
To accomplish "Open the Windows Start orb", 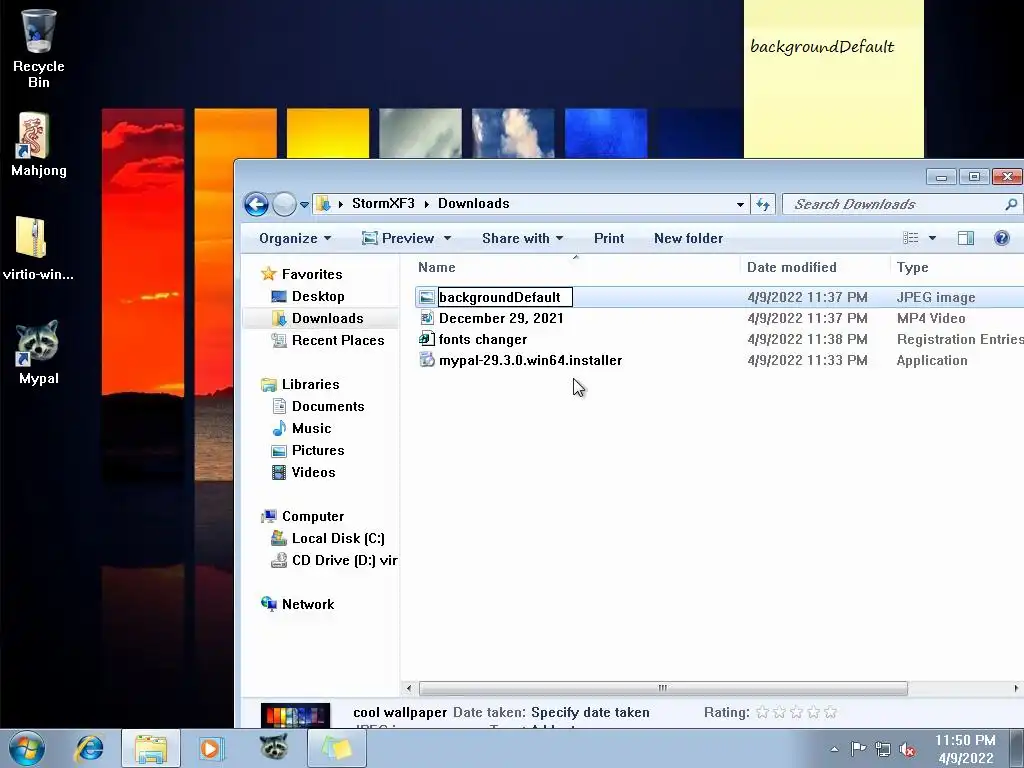I will tap(27, 748).
